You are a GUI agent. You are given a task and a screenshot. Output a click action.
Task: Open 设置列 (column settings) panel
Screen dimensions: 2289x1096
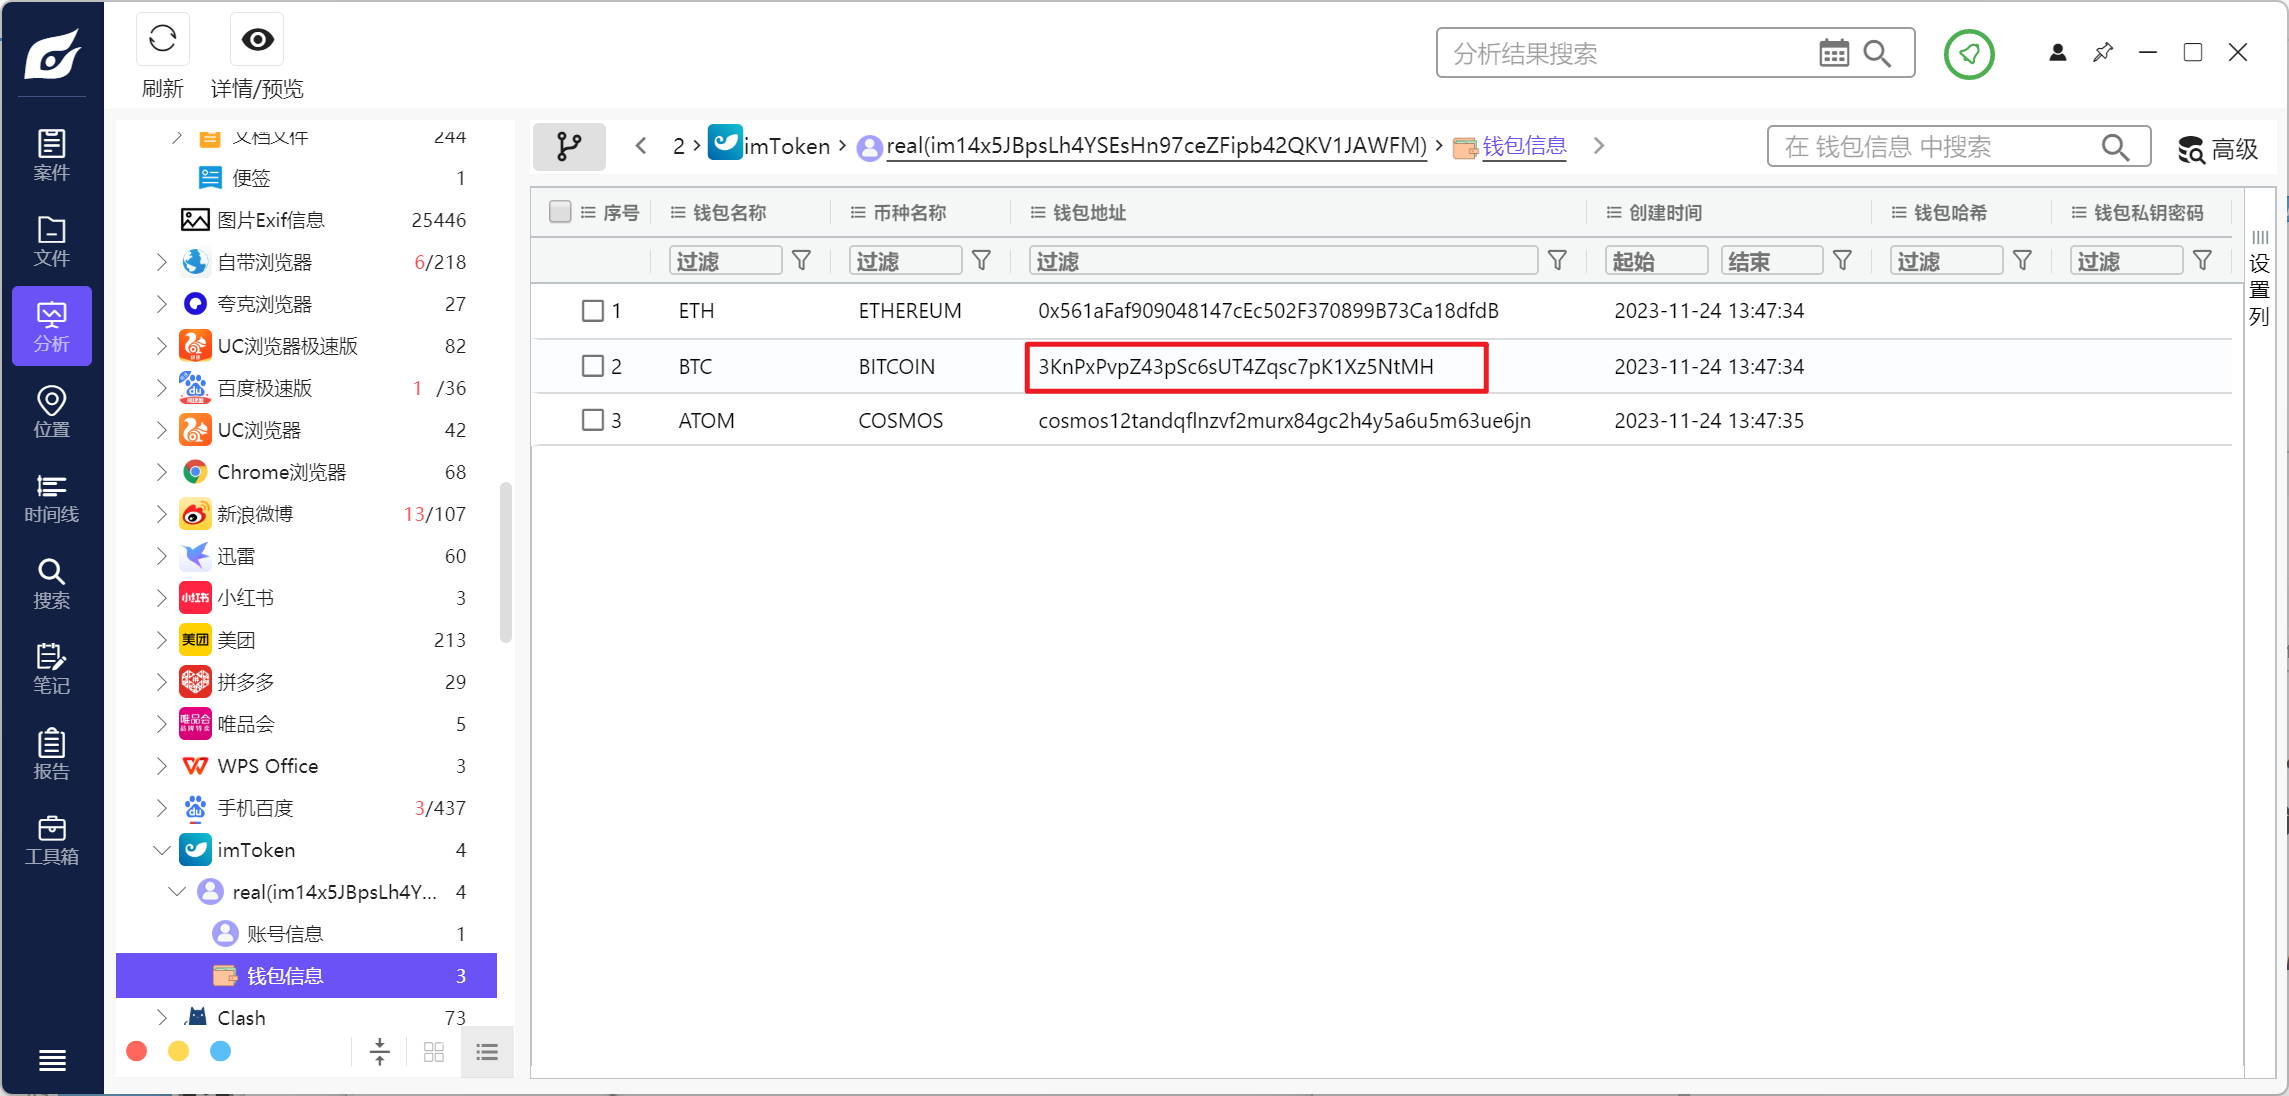(x=2260, y=280)
